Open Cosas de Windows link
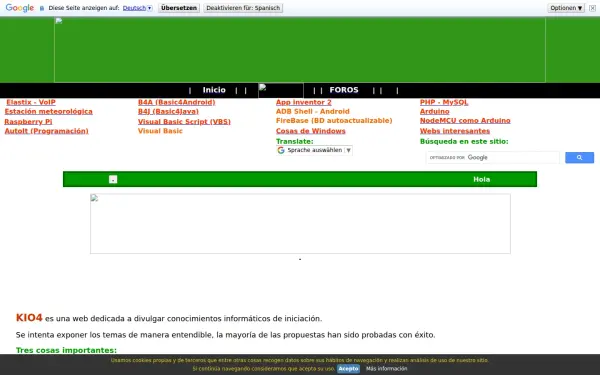The image size is (600, 375). [311, 131]
